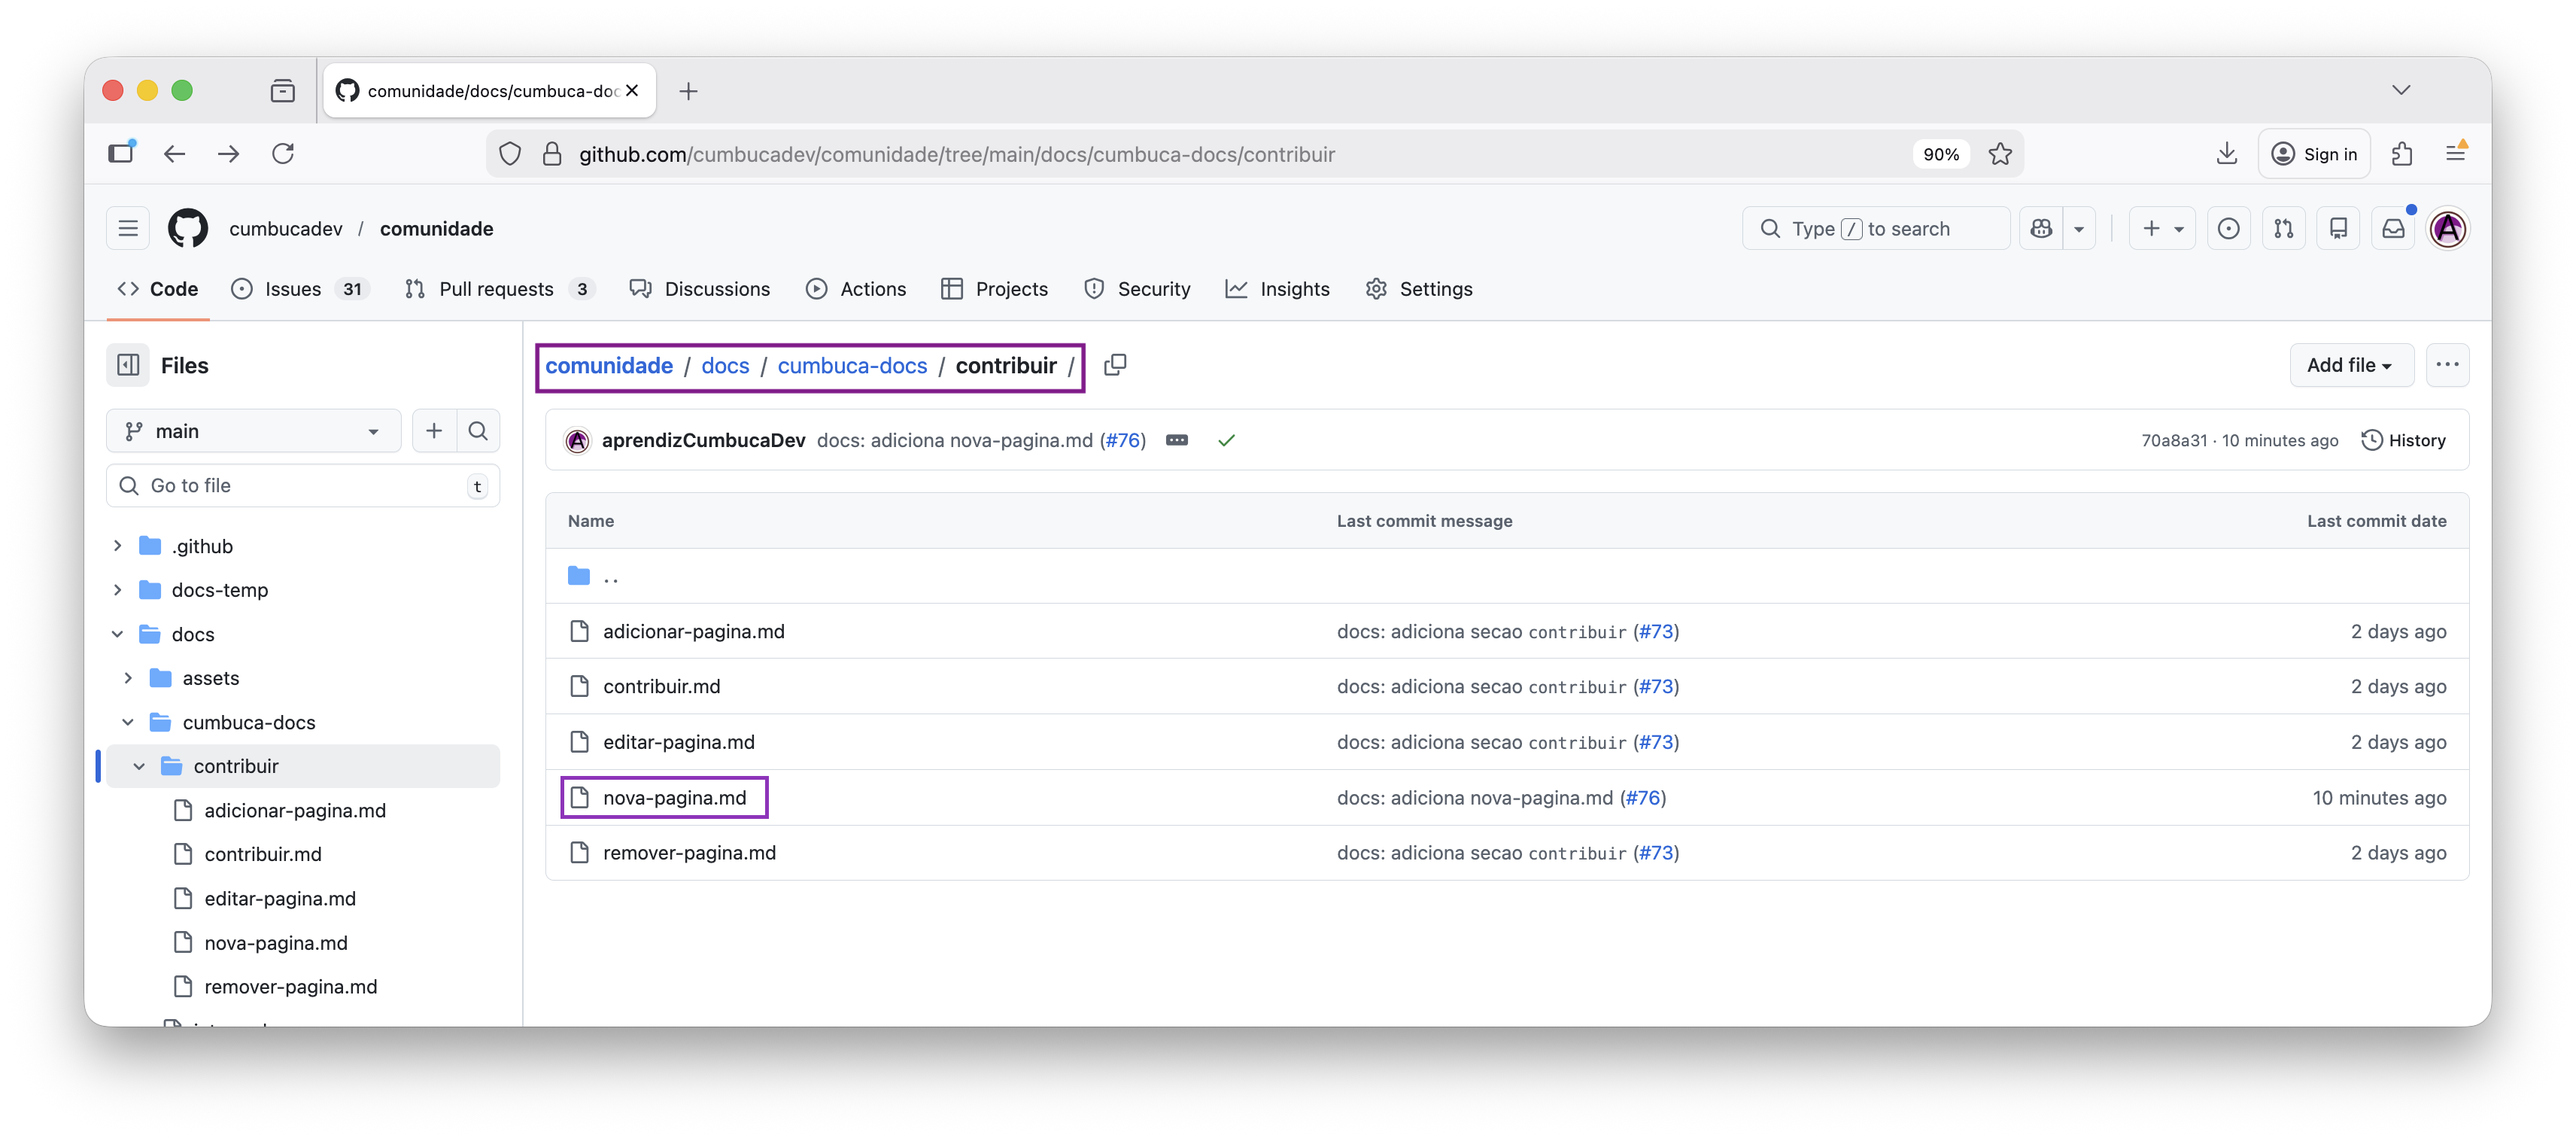Open the Discussions tab
Viewport: 2576px width, 1138px height.
coord(699,289)
